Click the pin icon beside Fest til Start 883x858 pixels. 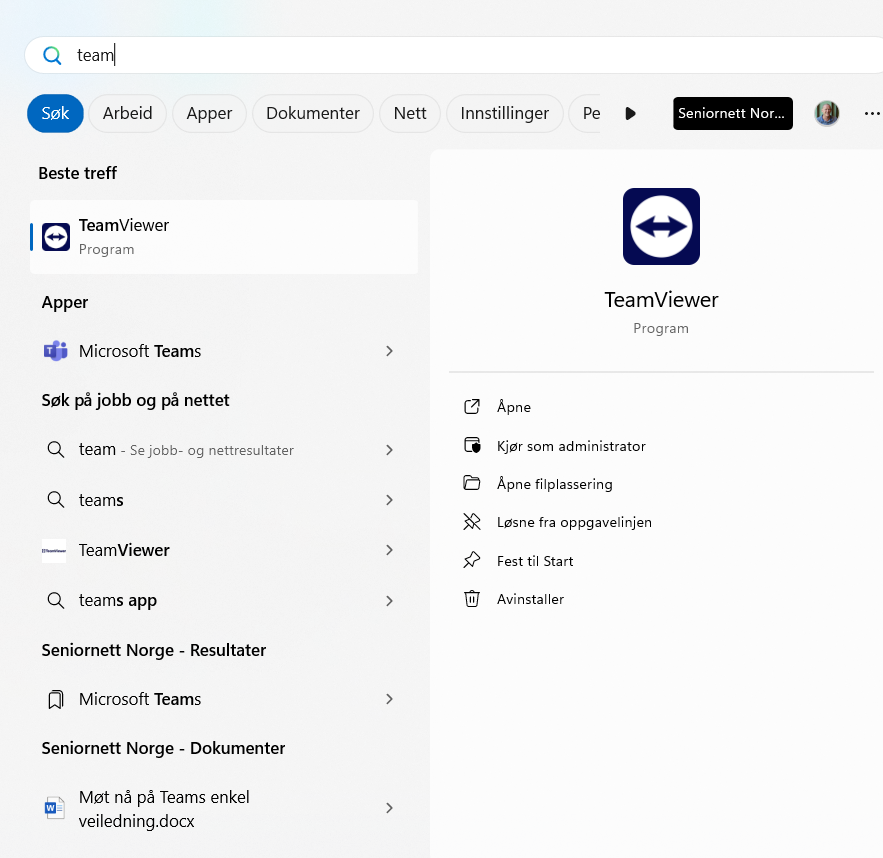point(472,561)
